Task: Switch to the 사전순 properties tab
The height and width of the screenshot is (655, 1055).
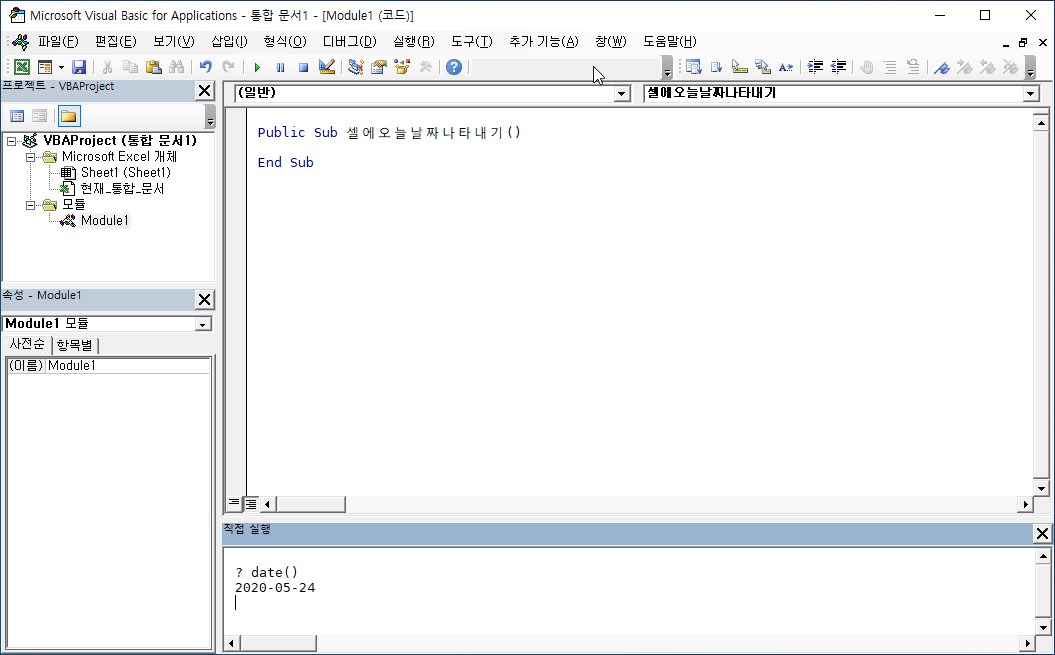Action: (x=27, y=344)
